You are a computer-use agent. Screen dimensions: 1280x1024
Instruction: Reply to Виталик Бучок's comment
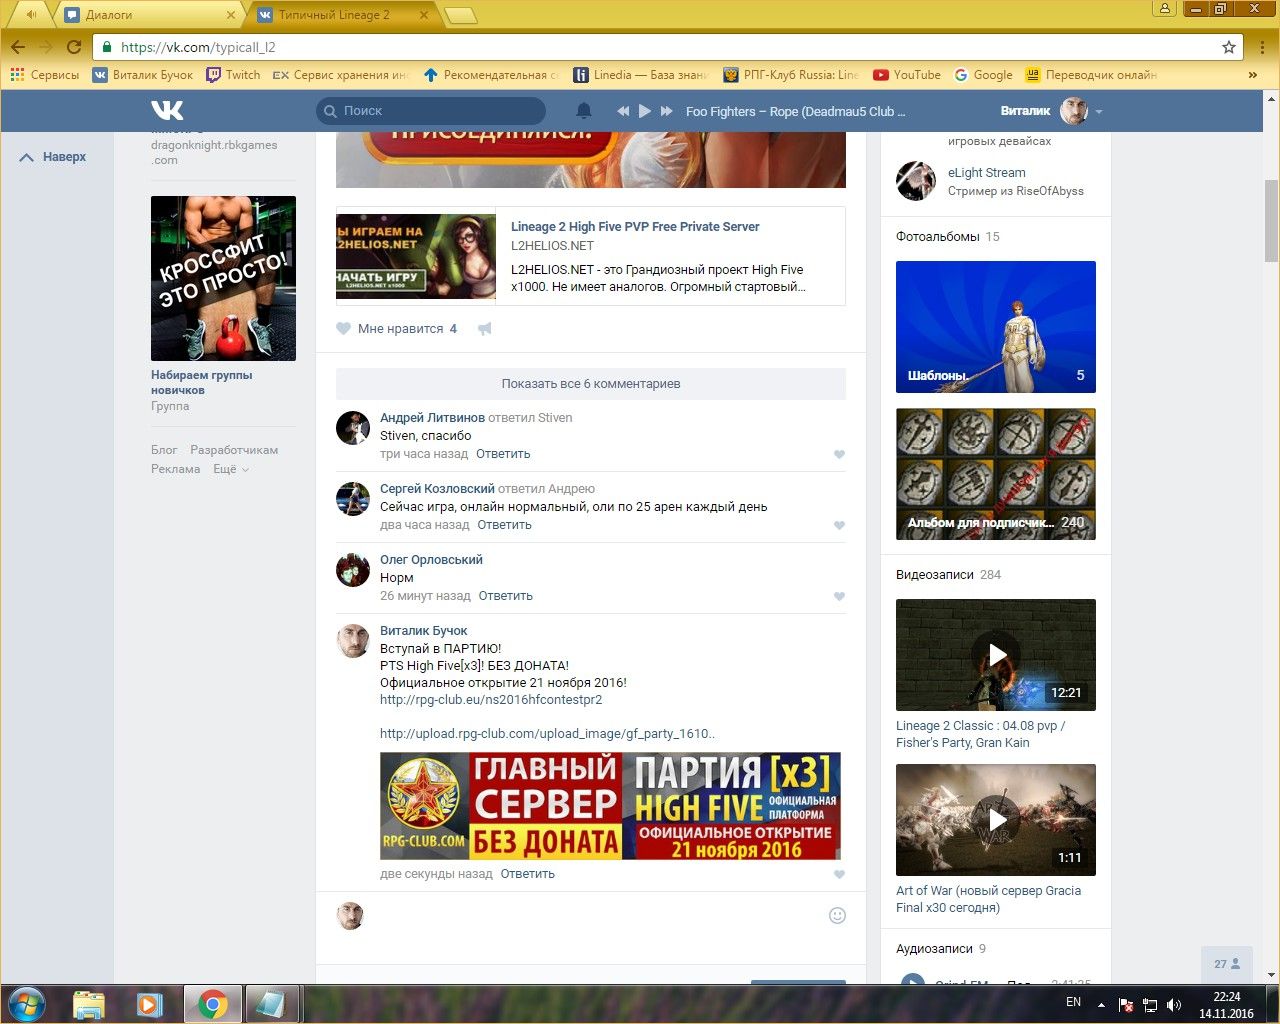(527, 874)
